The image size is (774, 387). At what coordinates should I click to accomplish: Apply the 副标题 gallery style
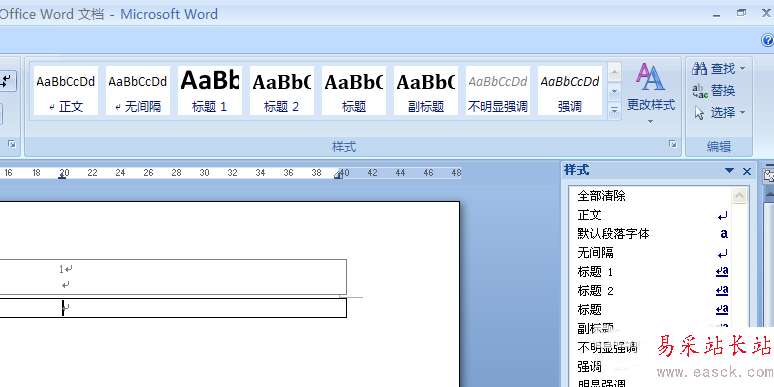[x=426, y=90]
